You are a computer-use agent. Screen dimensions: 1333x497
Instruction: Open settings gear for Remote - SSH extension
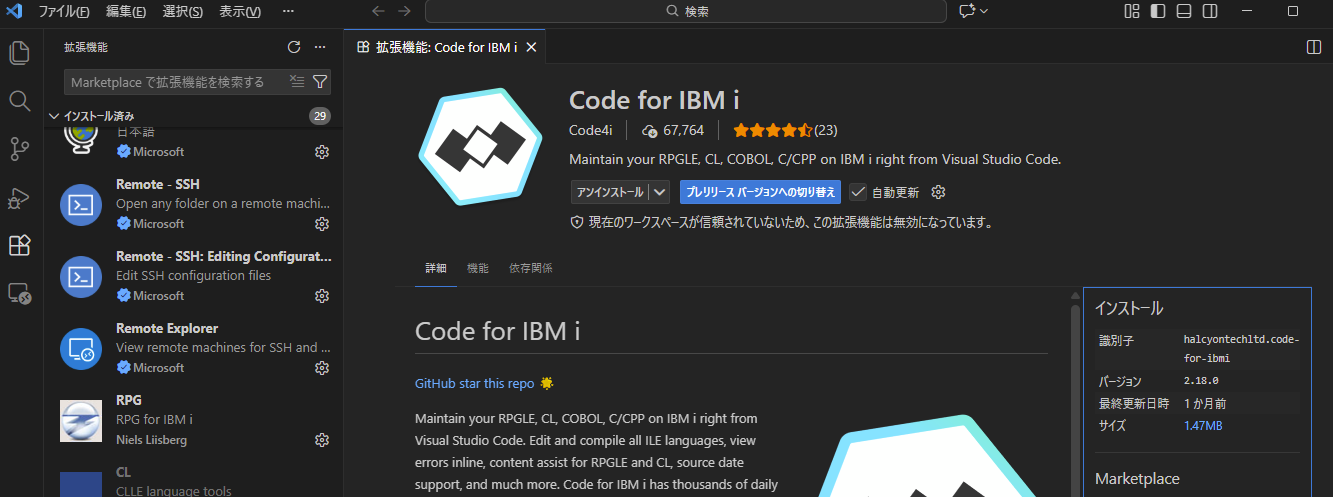click(322, 224)
